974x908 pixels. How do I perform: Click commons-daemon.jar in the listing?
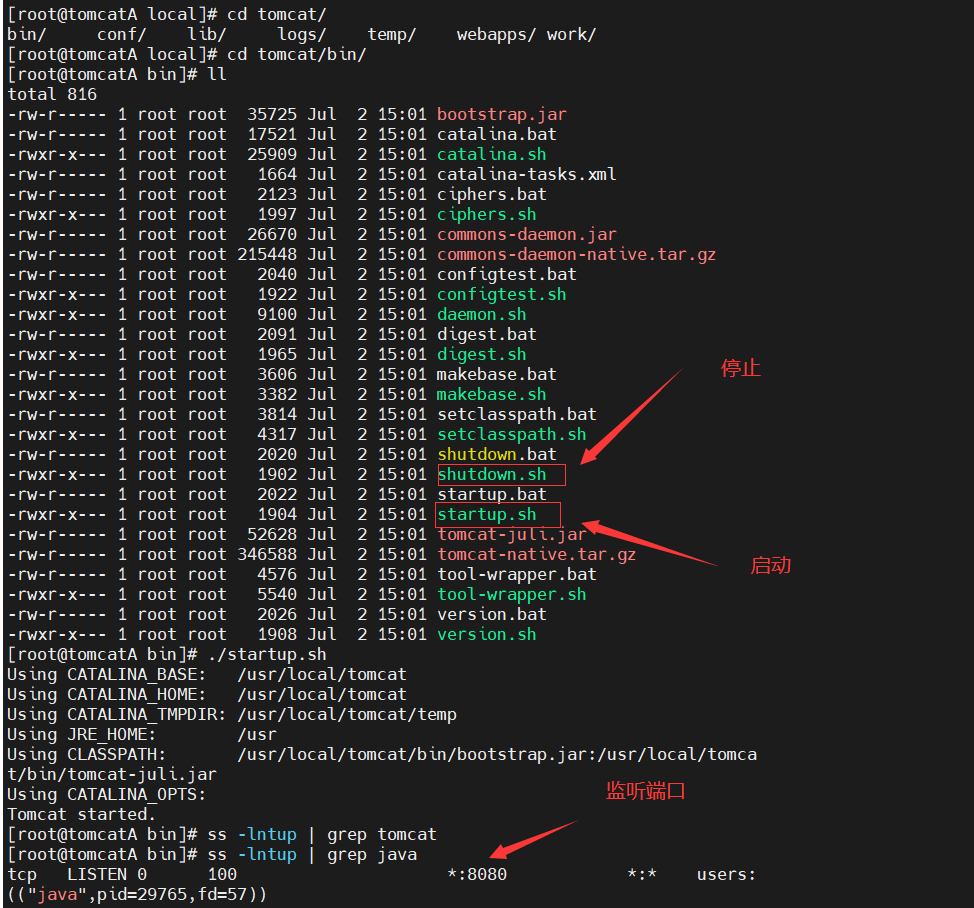pyautogui.click(x=527, y=234)
